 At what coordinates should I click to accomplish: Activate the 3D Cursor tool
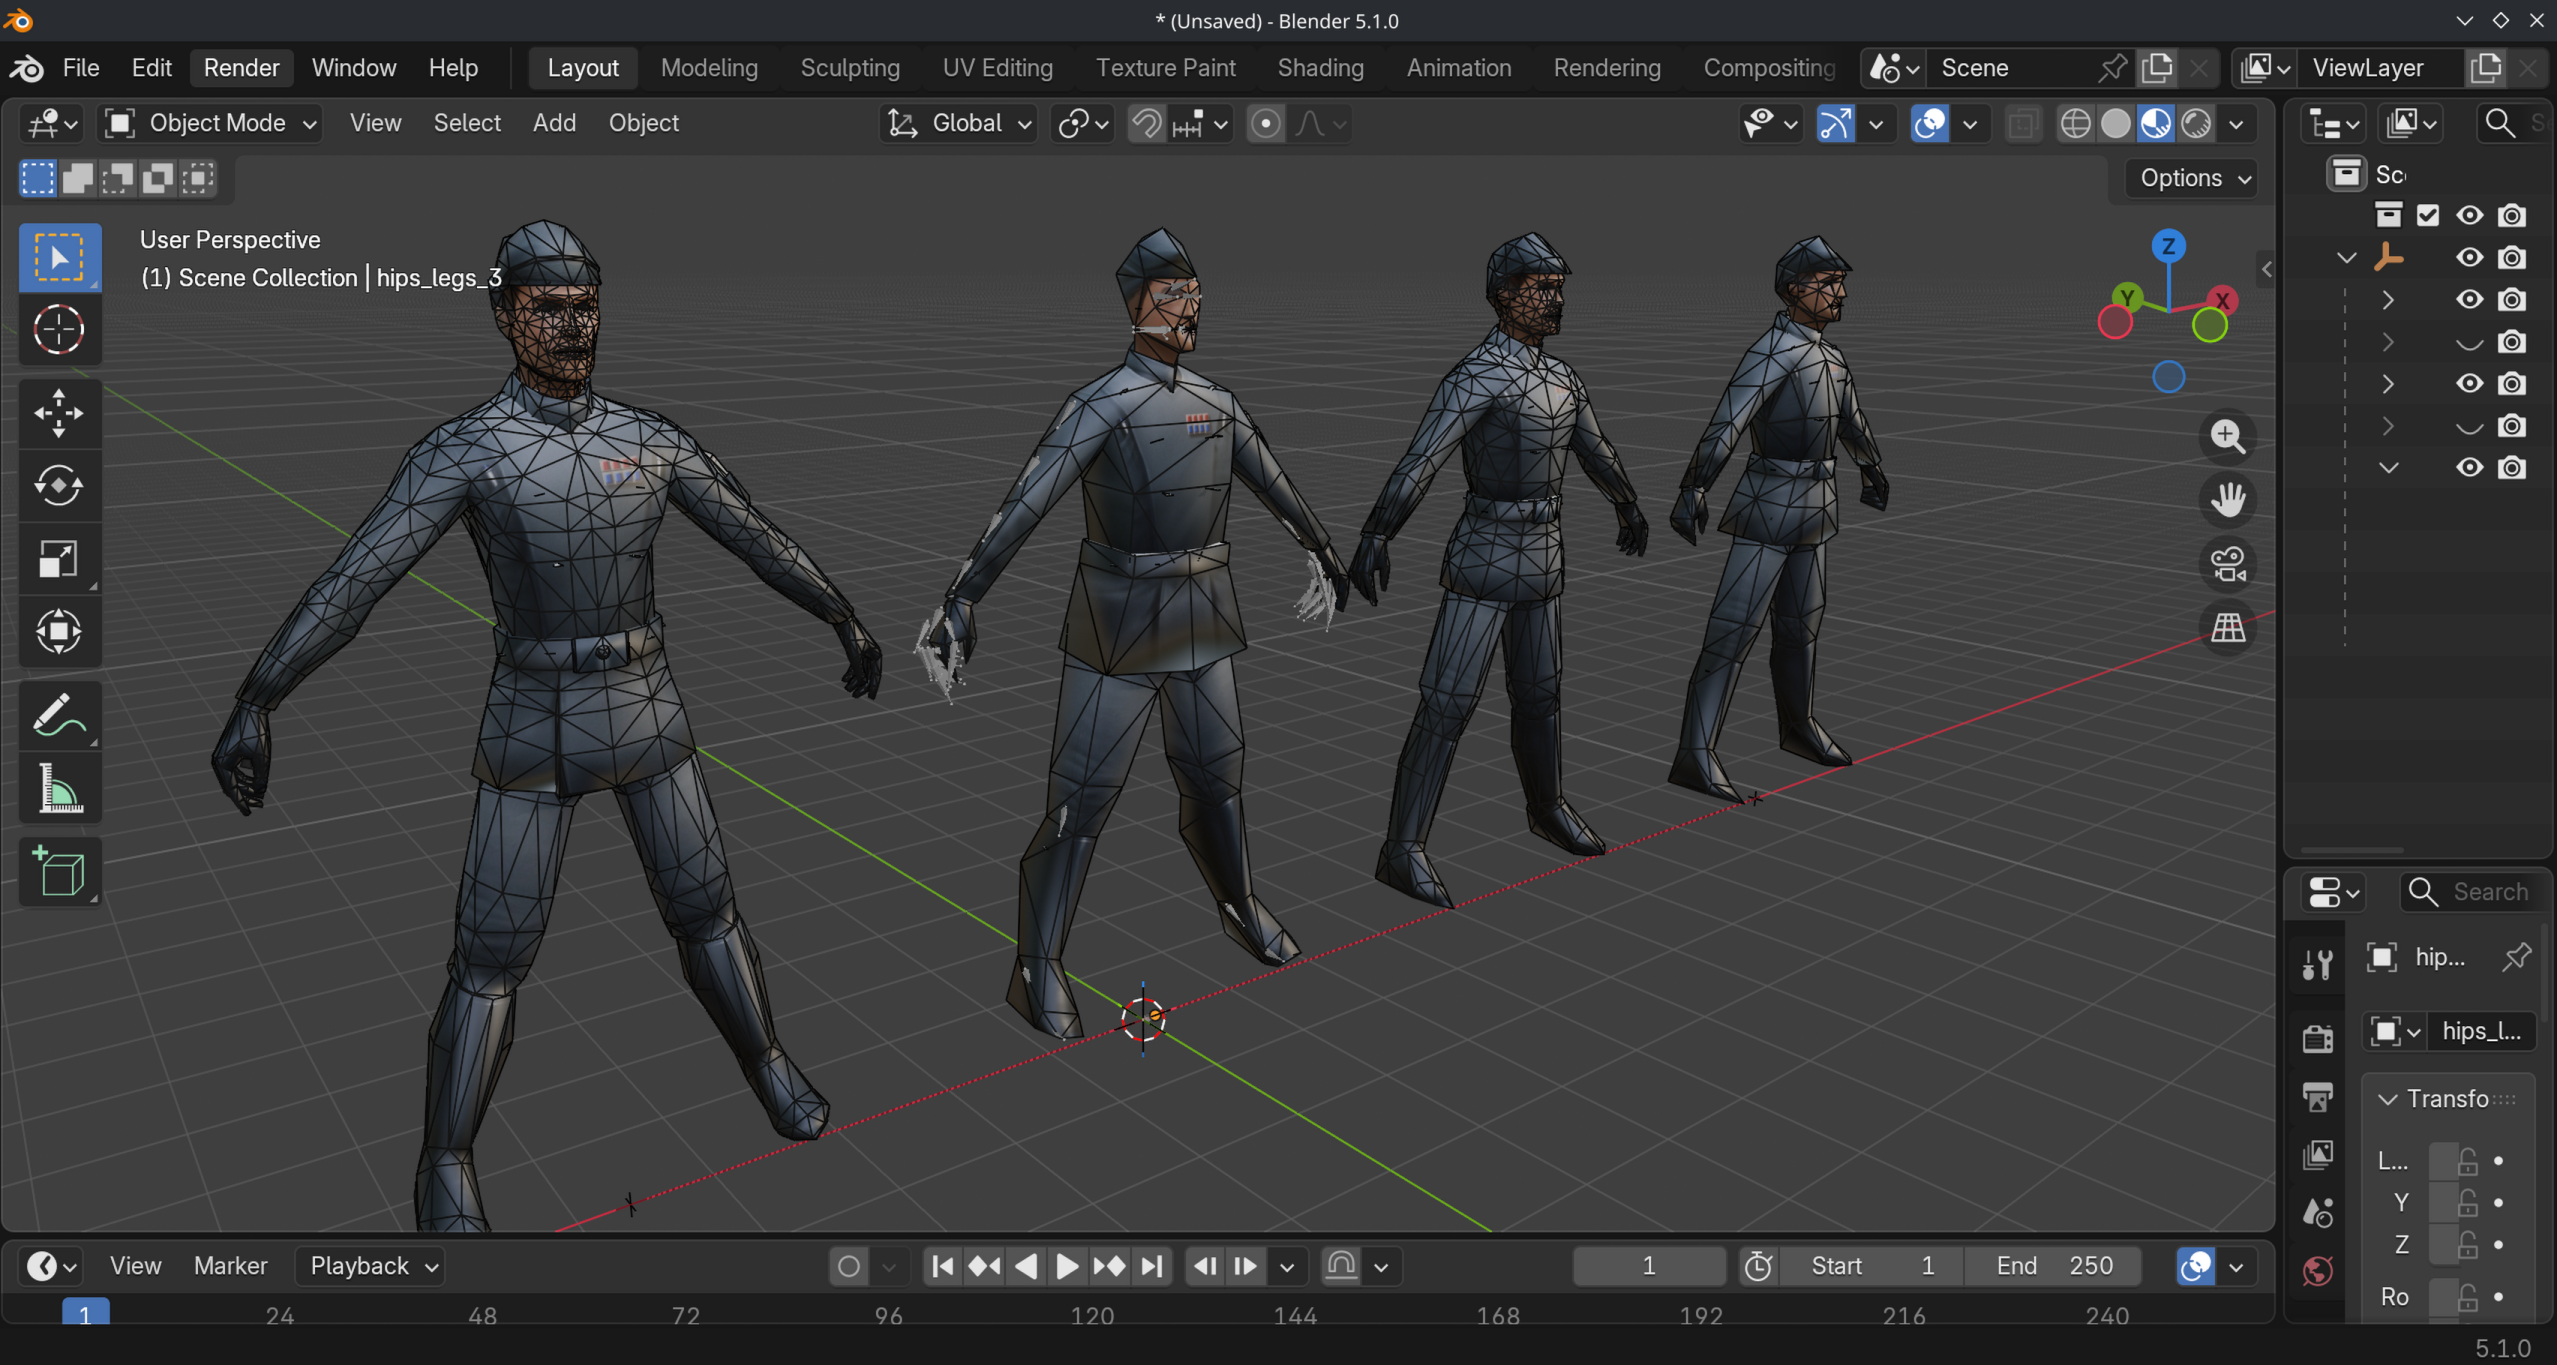coord(59,329)
